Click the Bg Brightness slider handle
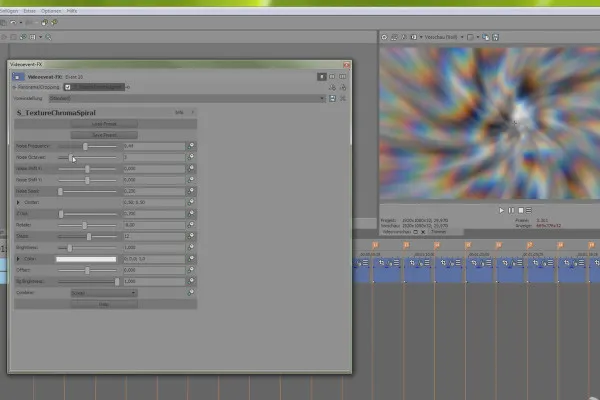The height and width of the screenshot is (400, 600). (x=117, y=282)
